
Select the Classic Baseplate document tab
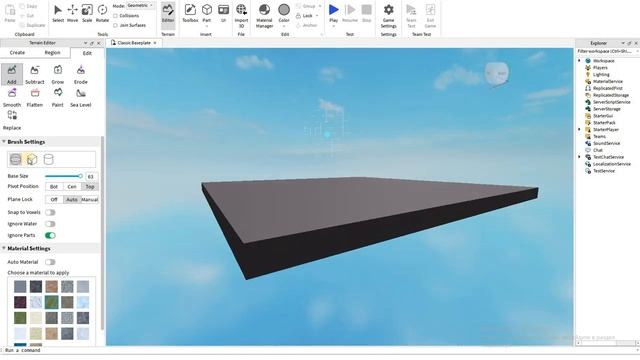(x=133, y=42)
